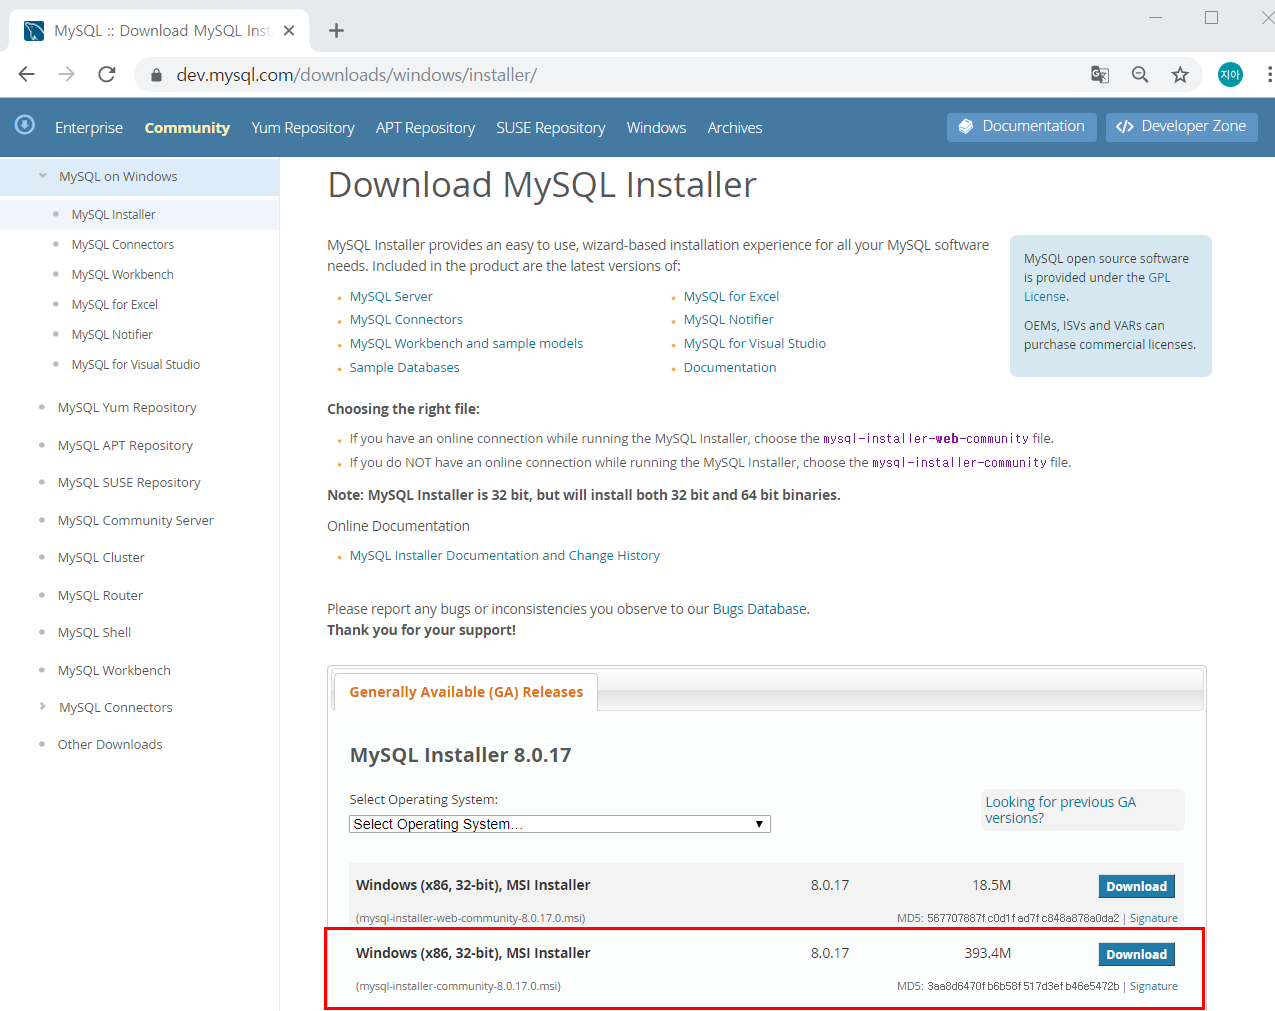Open MySQL Community Server in sidebar
Viewport: 1275px width, 1011px height.
point(135,521)
